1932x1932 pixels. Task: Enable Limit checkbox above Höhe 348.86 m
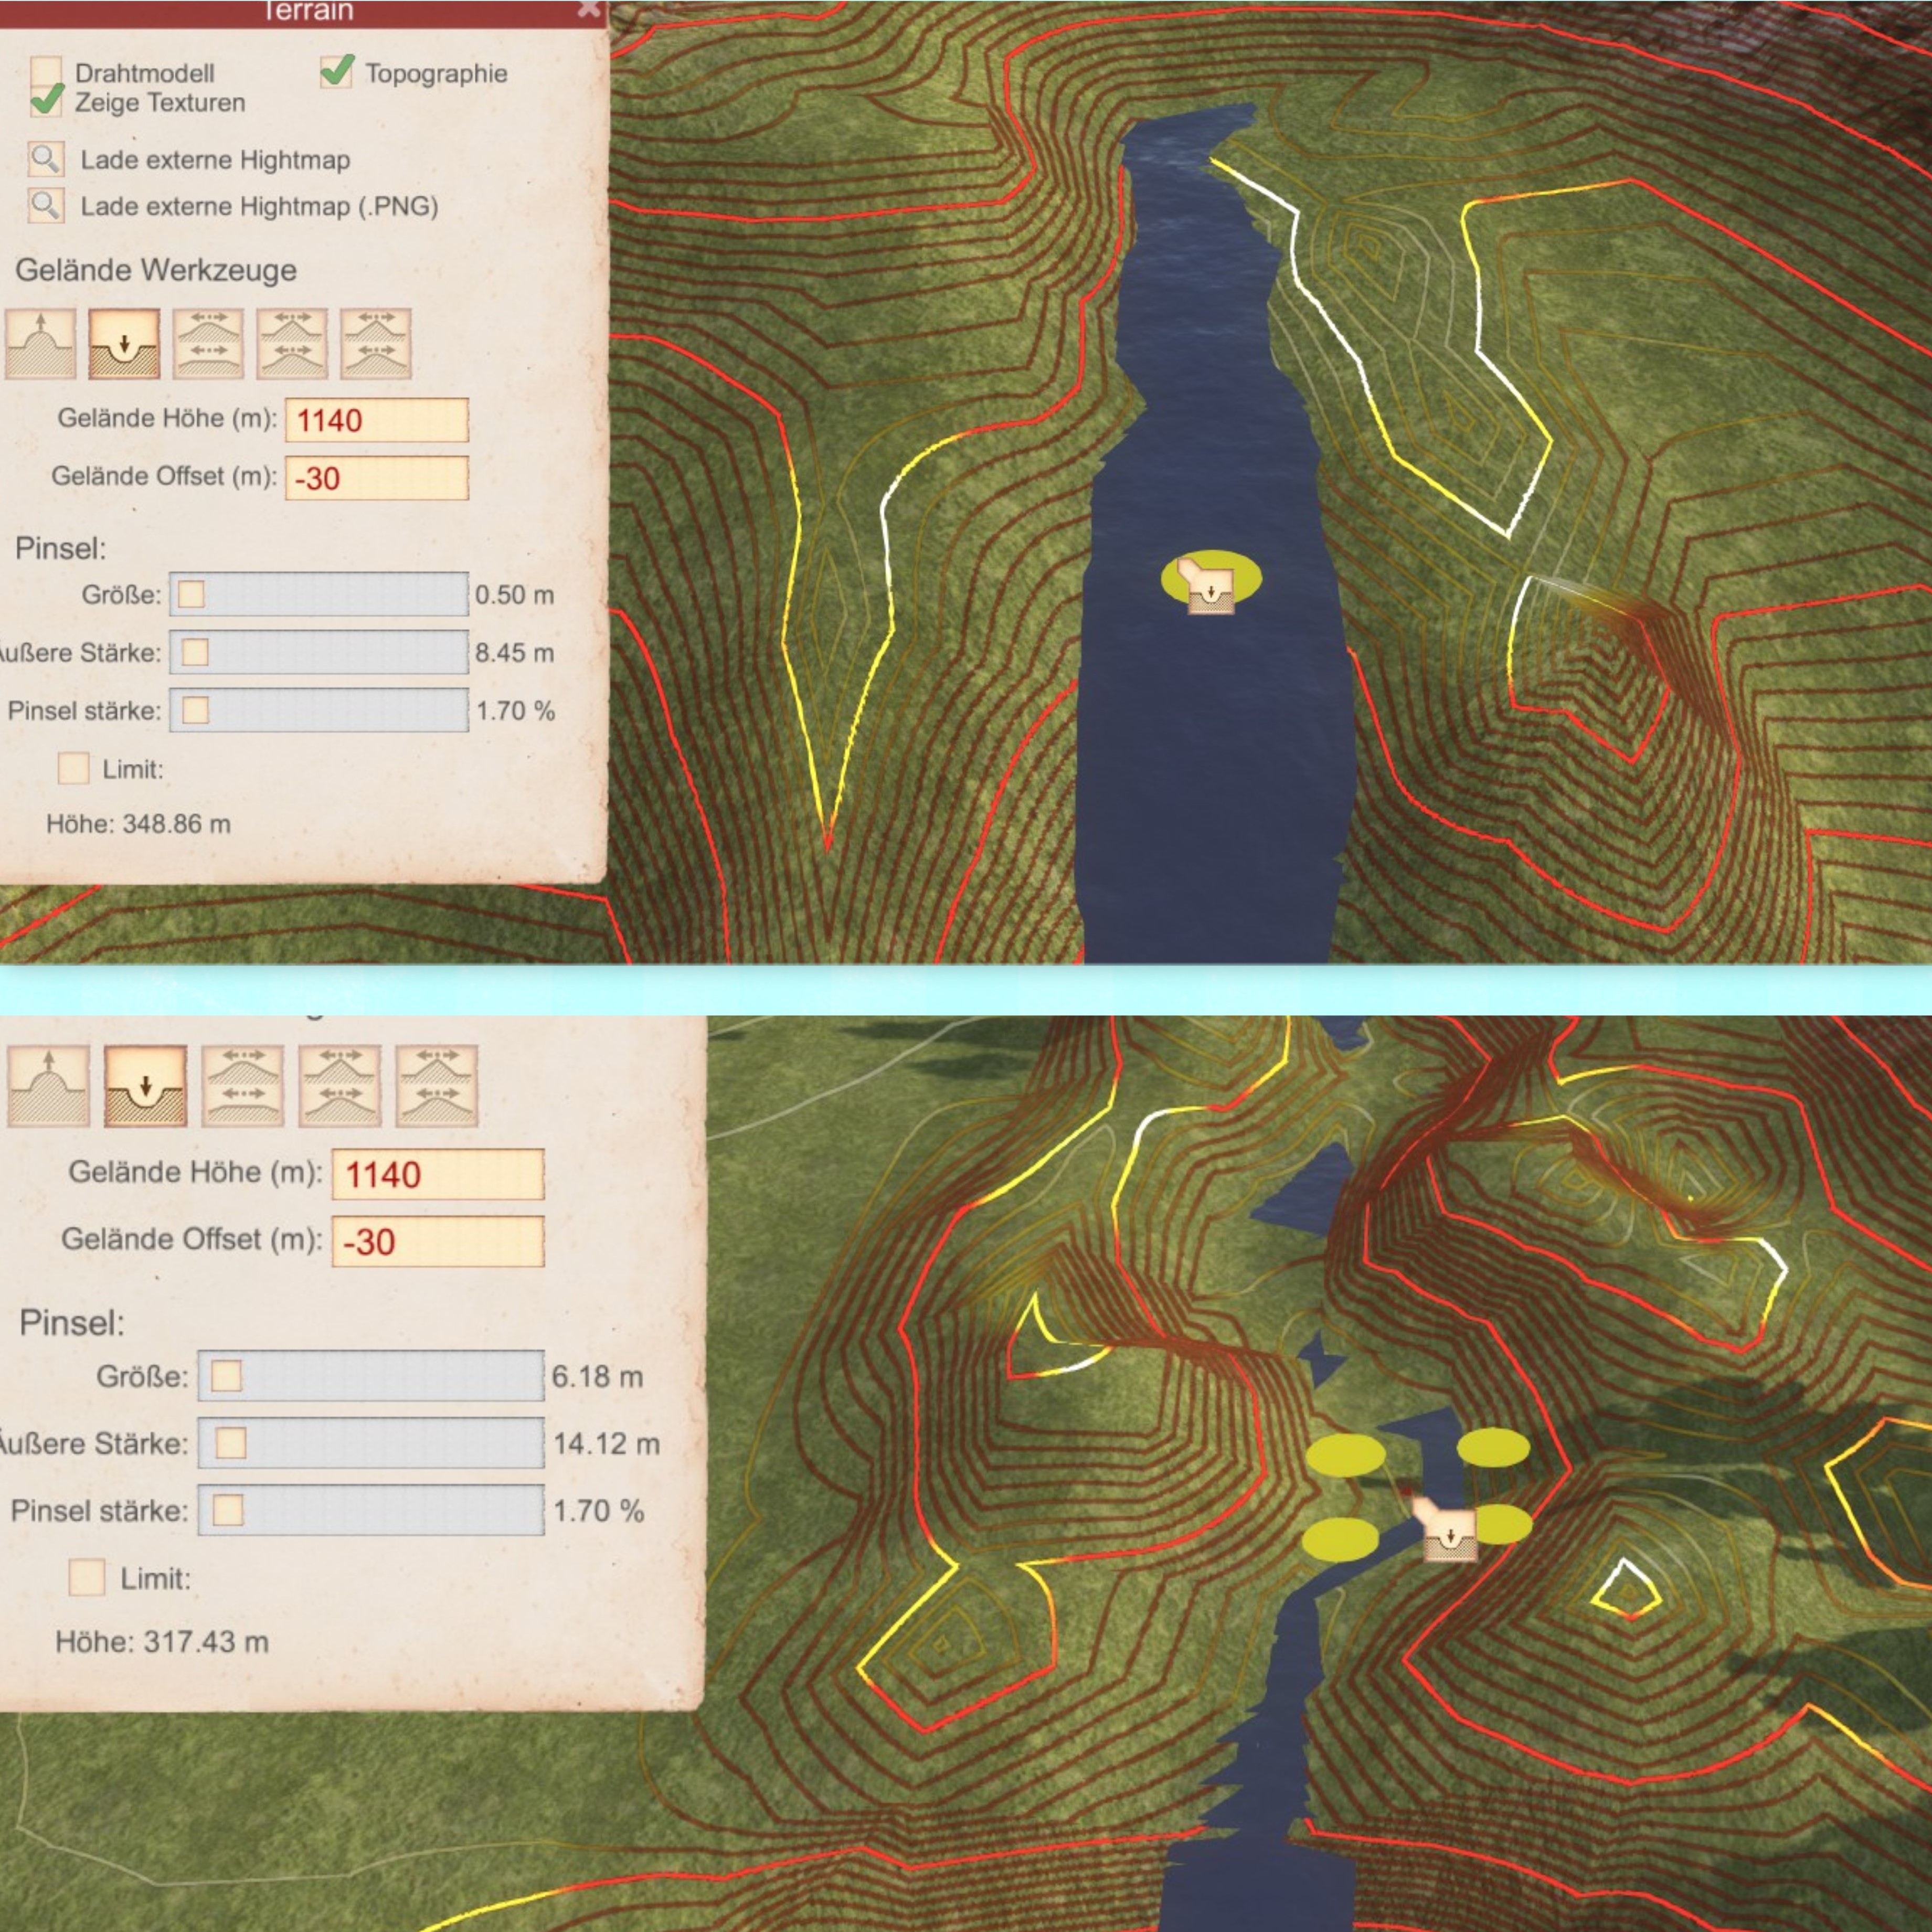pos(73,768)
